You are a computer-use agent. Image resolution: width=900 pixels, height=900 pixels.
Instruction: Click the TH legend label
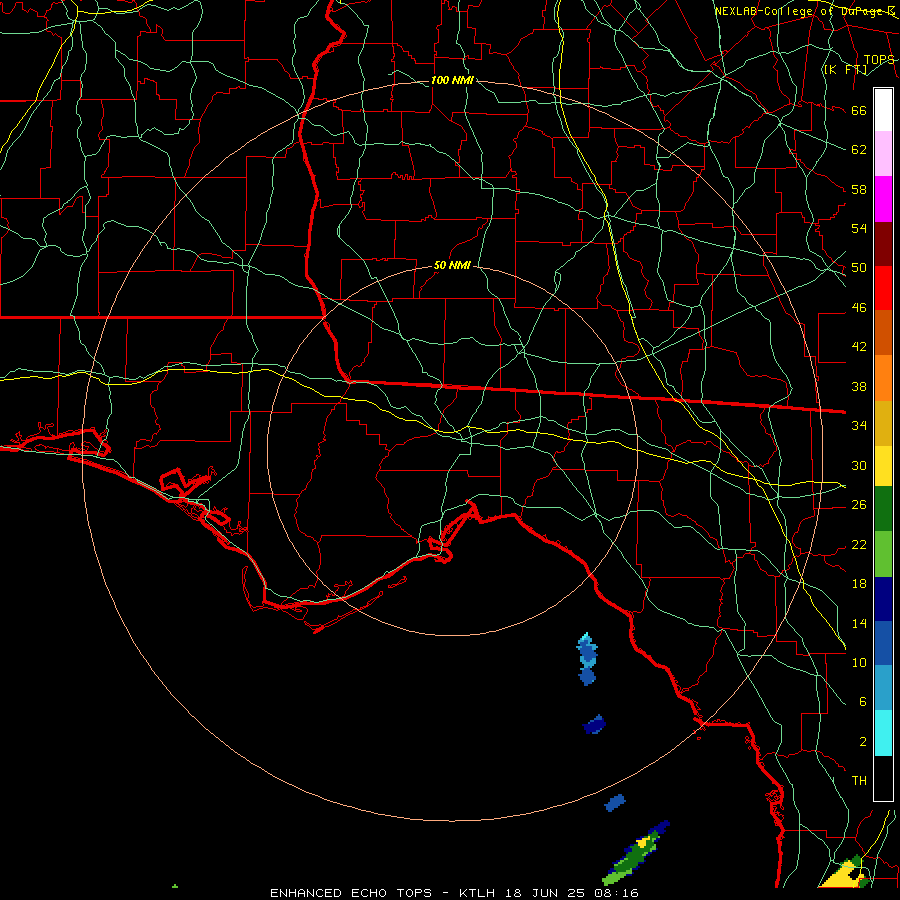pyautogui.click(x=859, y=781)
